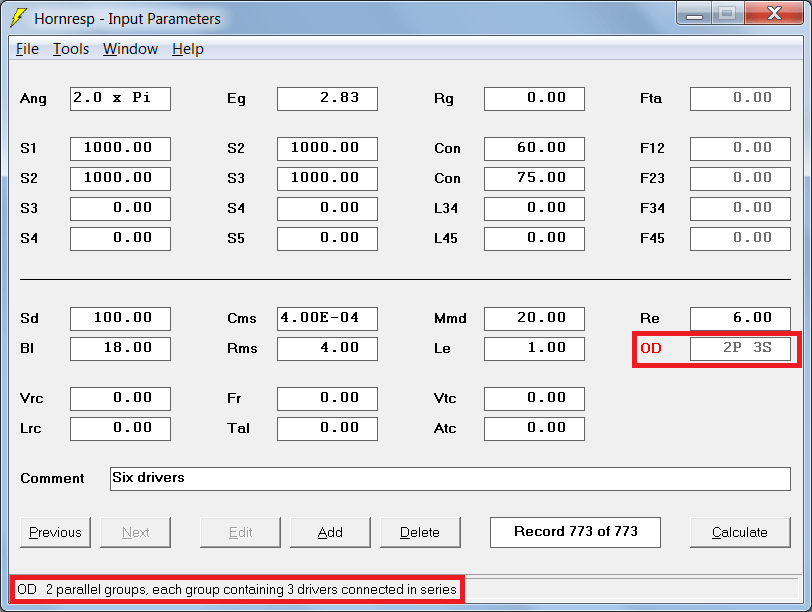Click the S4 field in the L34 row

pyautogui.click(x=327, y=209)
